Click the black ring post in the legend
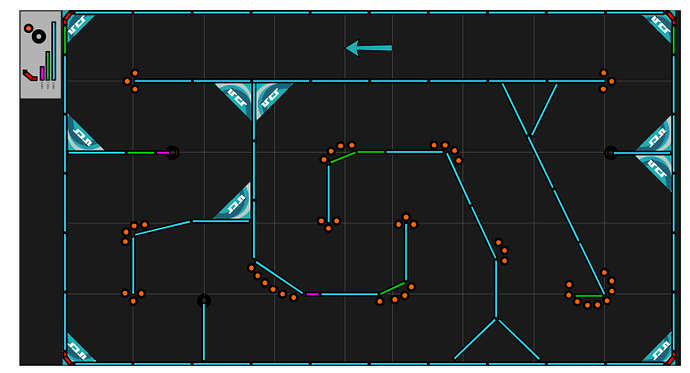Screen dimensions: 690x373 pos(39,37)
